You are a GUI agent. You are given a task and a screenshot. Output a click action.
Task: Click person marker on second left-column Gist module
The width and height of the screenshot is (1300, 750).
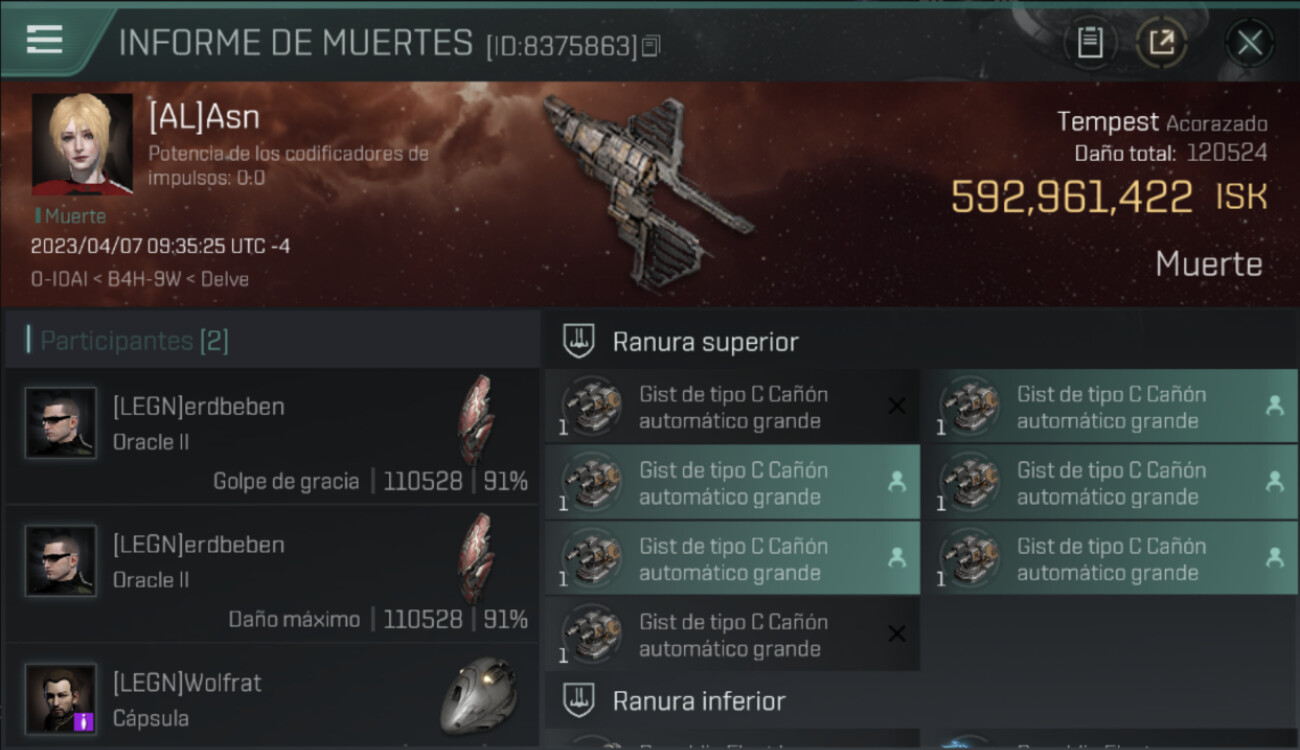(x=897, y=482)
